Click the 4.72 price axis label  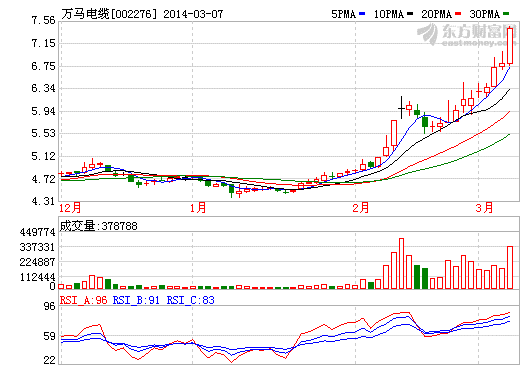(43, 179)
